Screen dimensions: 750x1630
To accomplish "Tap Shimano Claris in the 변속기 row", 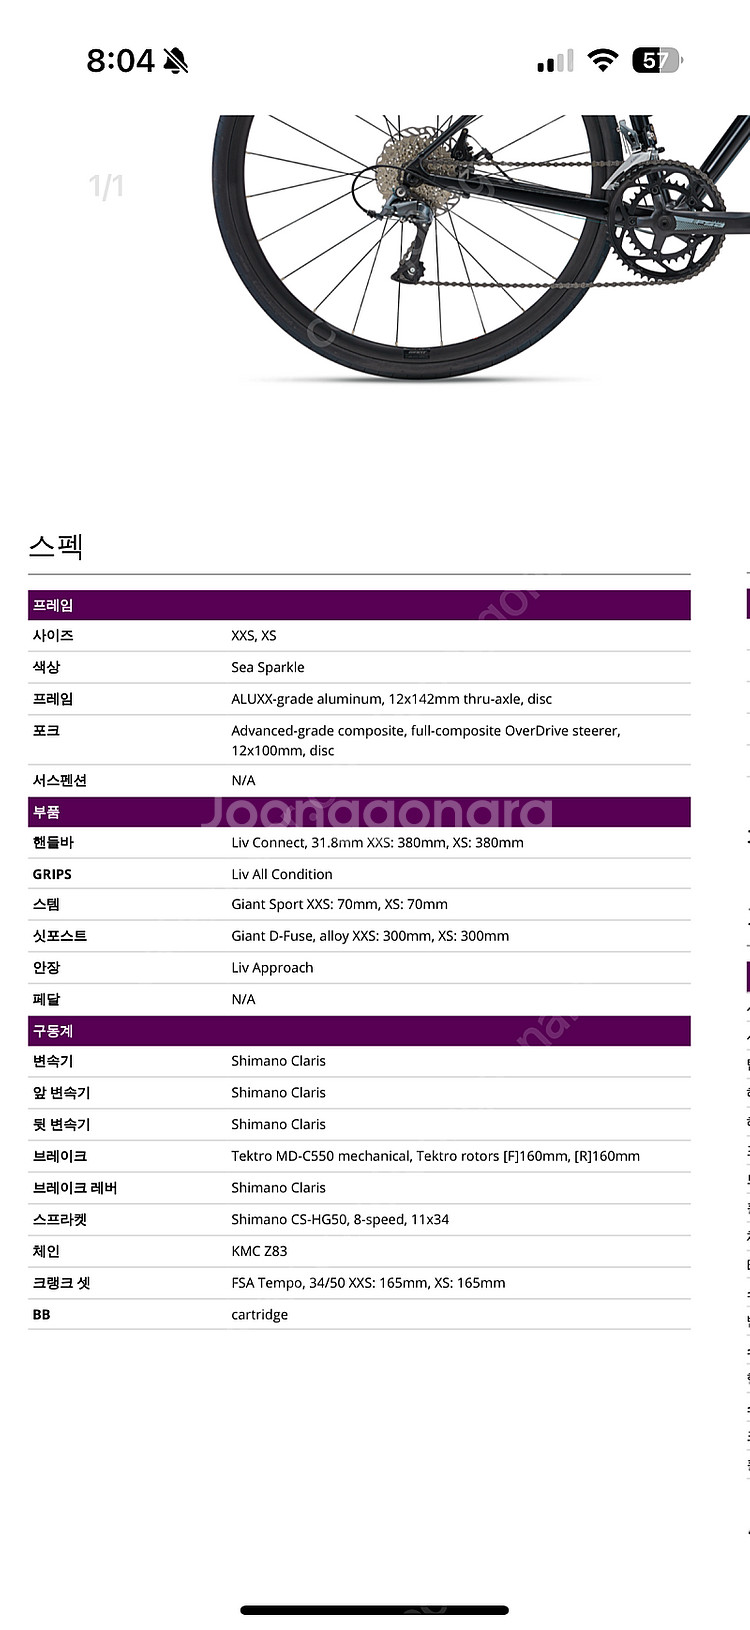I will 279,1061.
